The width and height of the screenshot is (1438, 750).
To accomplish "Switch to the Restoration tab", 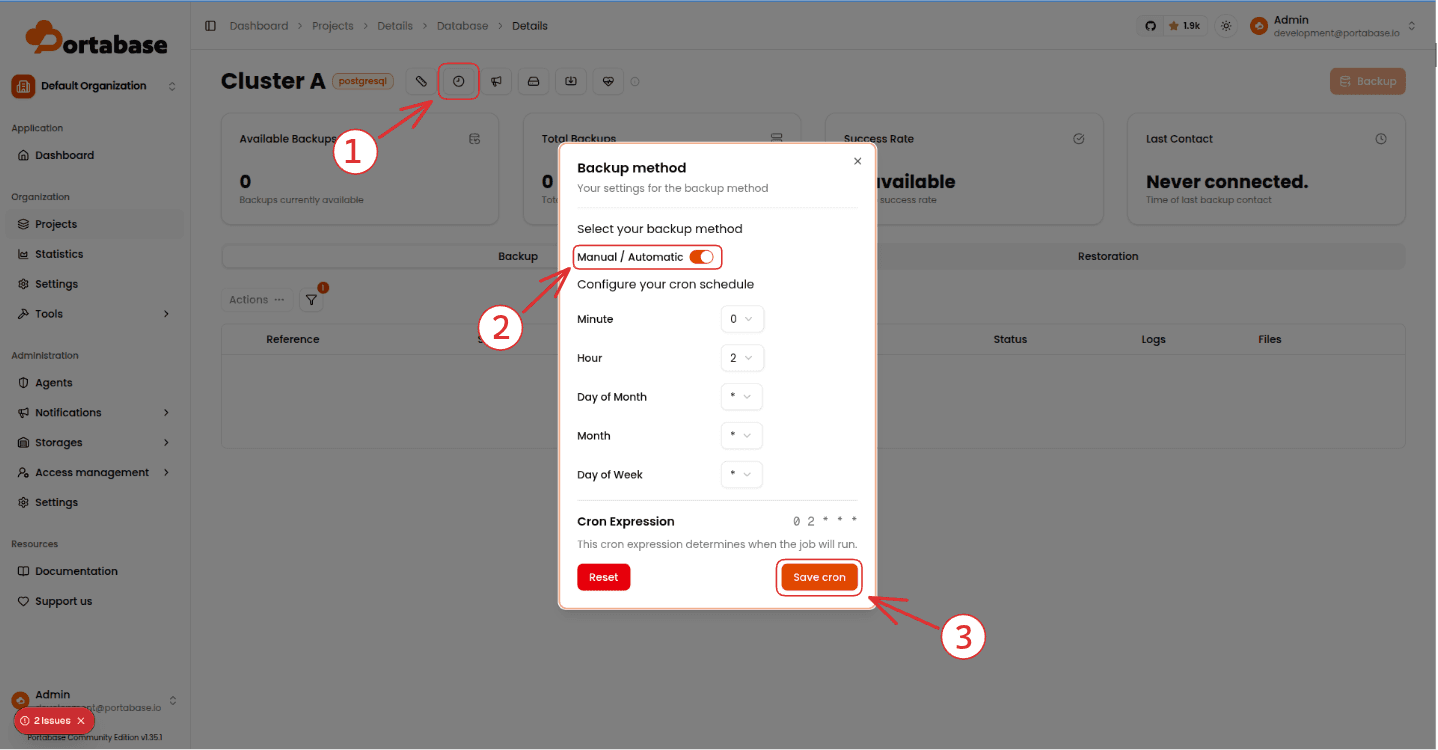I will coord(1108,257).
